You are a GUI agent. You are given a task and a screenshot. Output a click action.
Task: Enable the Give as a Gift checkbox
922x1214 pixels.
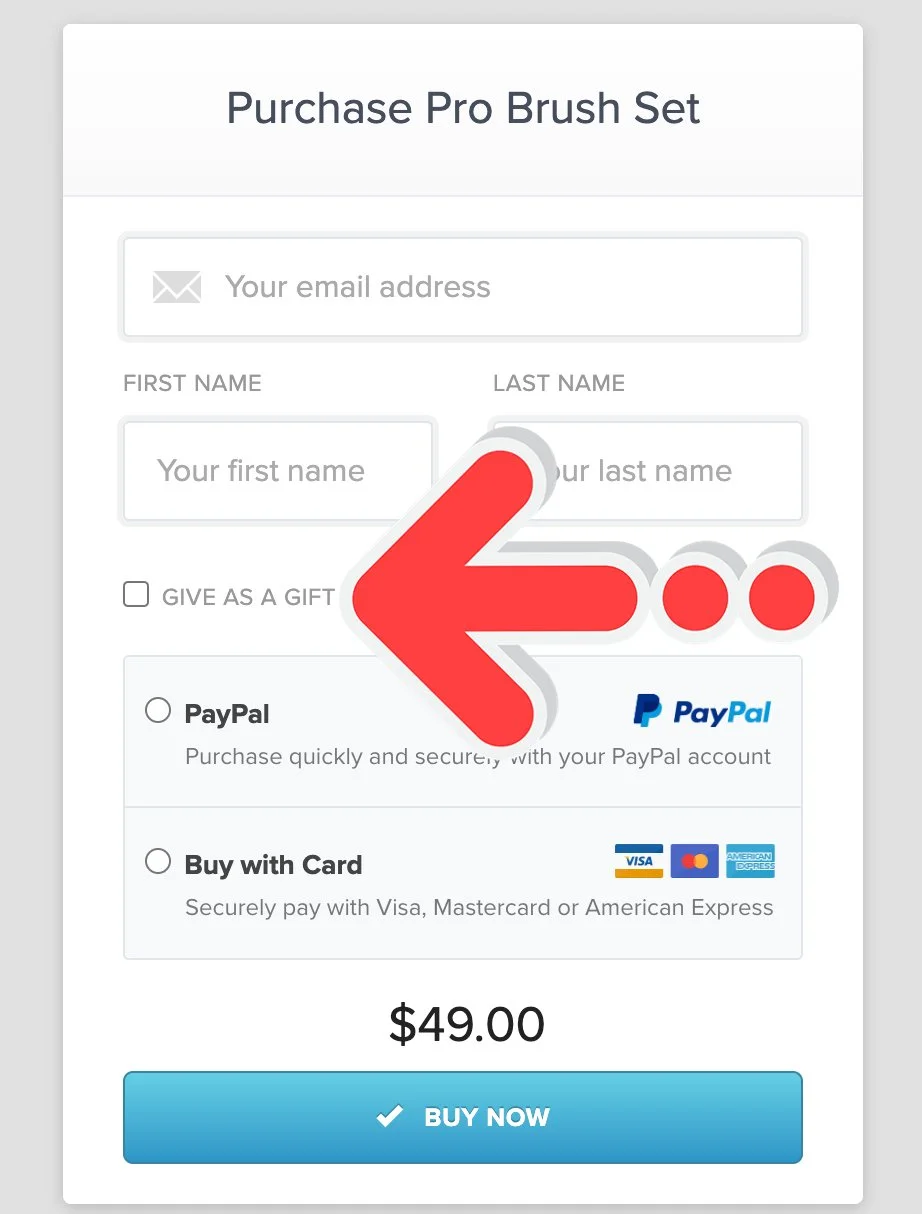[x=136, y=595]
